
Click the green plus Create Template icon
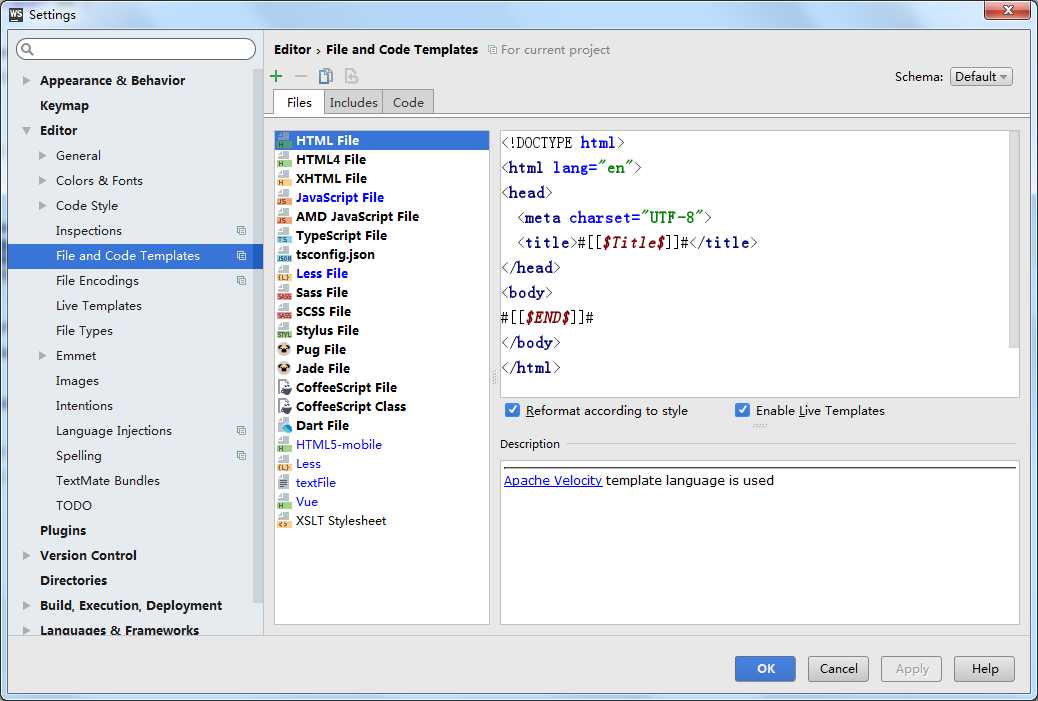276,76
